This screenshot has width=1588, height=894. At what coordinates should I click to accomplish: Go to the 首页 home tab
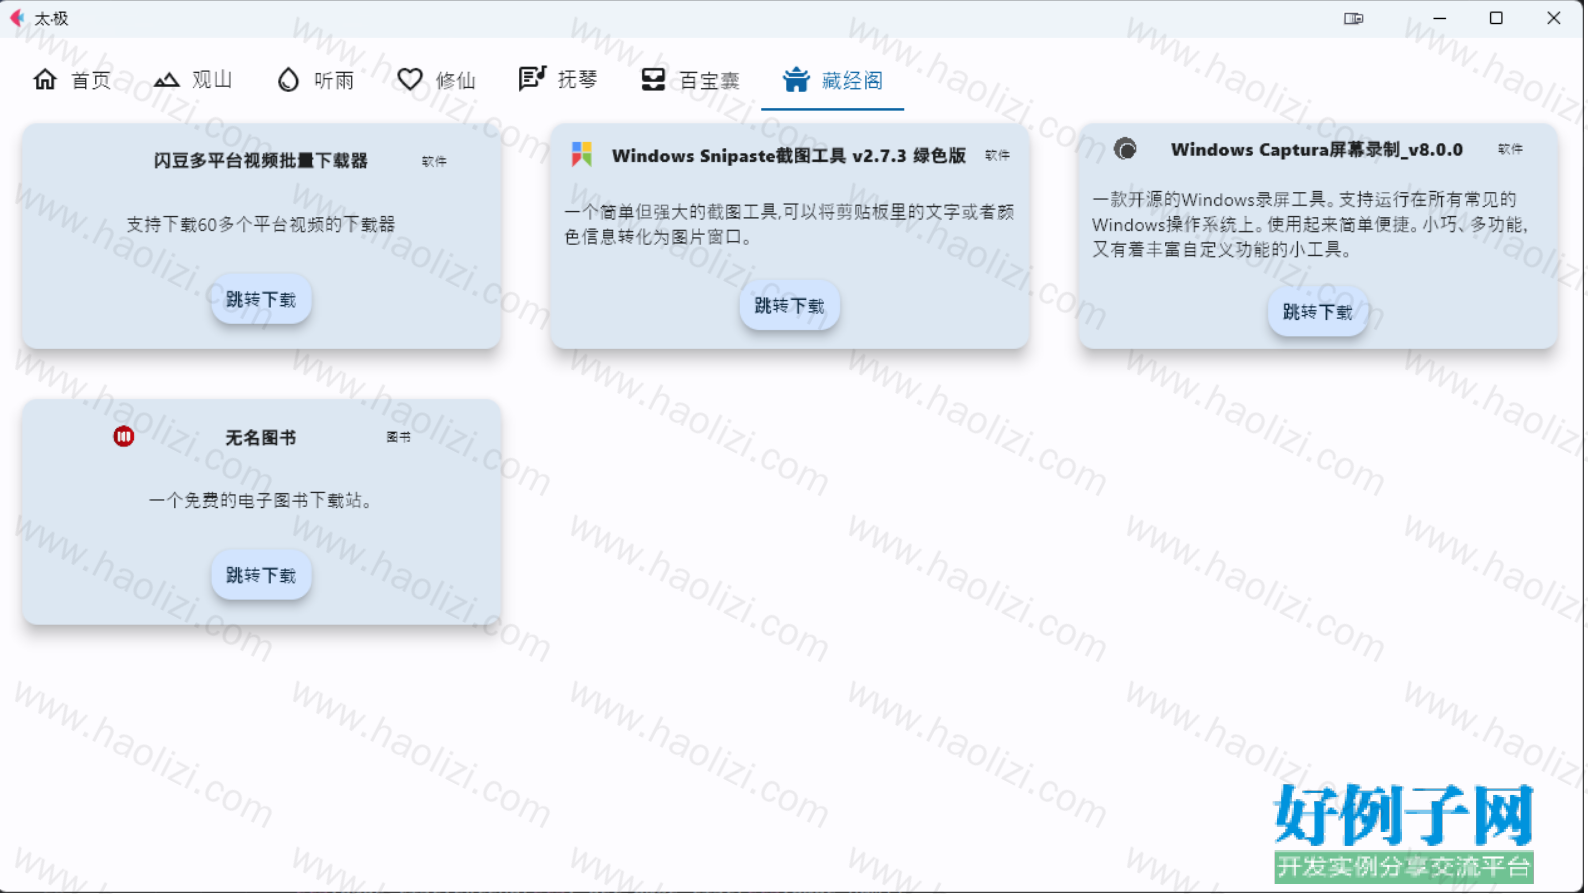[x=72, y=80]
